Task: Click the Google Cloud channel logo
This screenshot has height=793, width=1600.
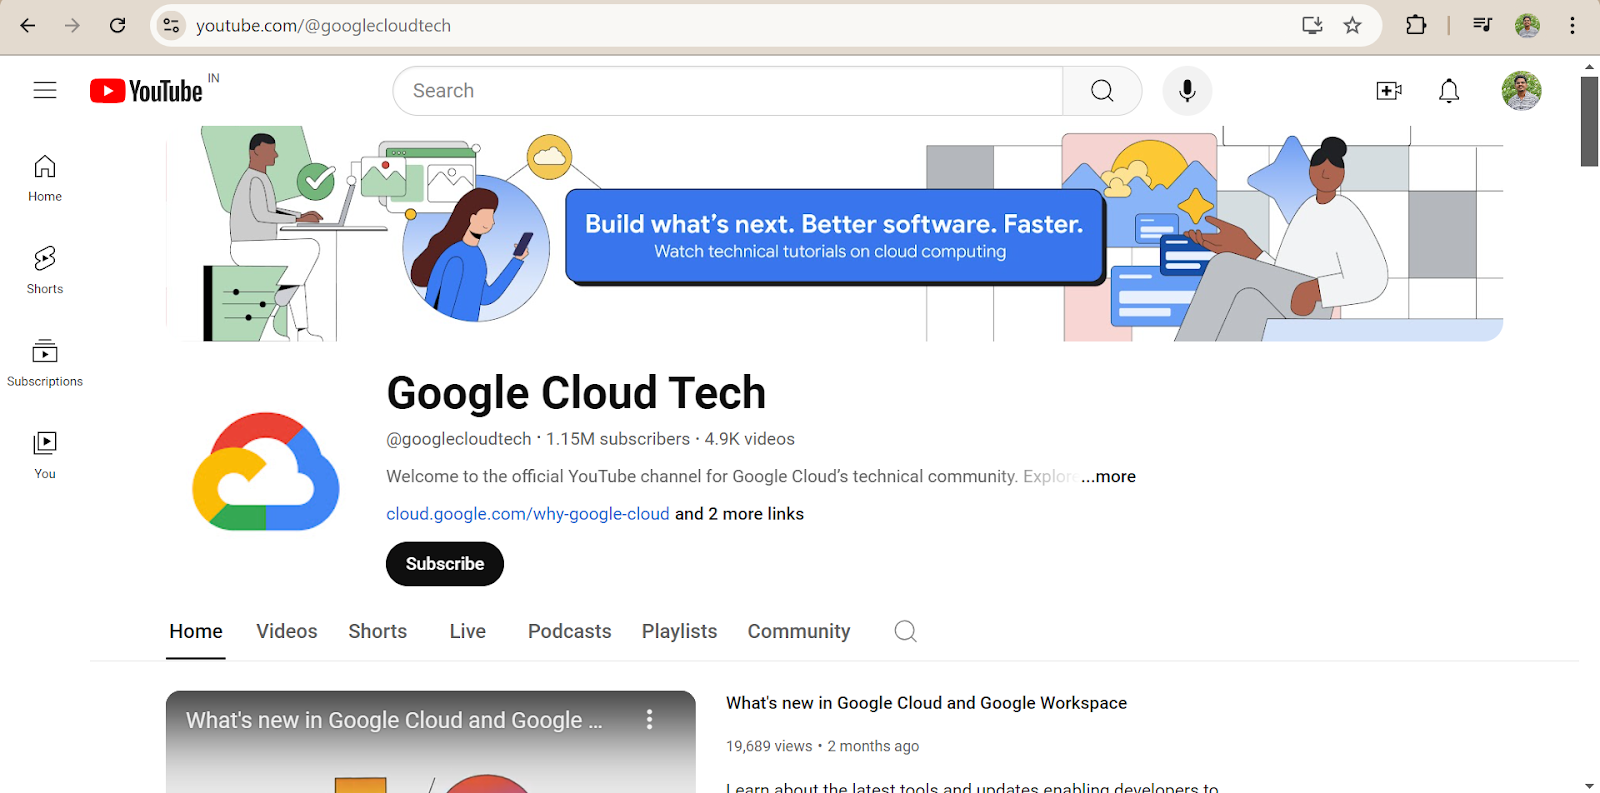Action: tap(266, 471)
